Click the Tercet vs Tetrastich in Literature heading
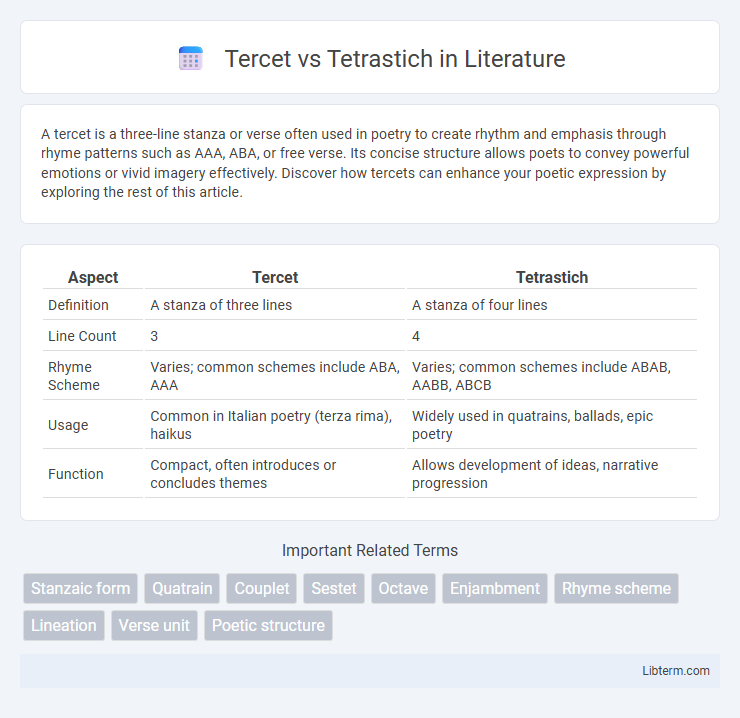Image resolution: width=740 pixels, height=718 pixels. point(395,59)
